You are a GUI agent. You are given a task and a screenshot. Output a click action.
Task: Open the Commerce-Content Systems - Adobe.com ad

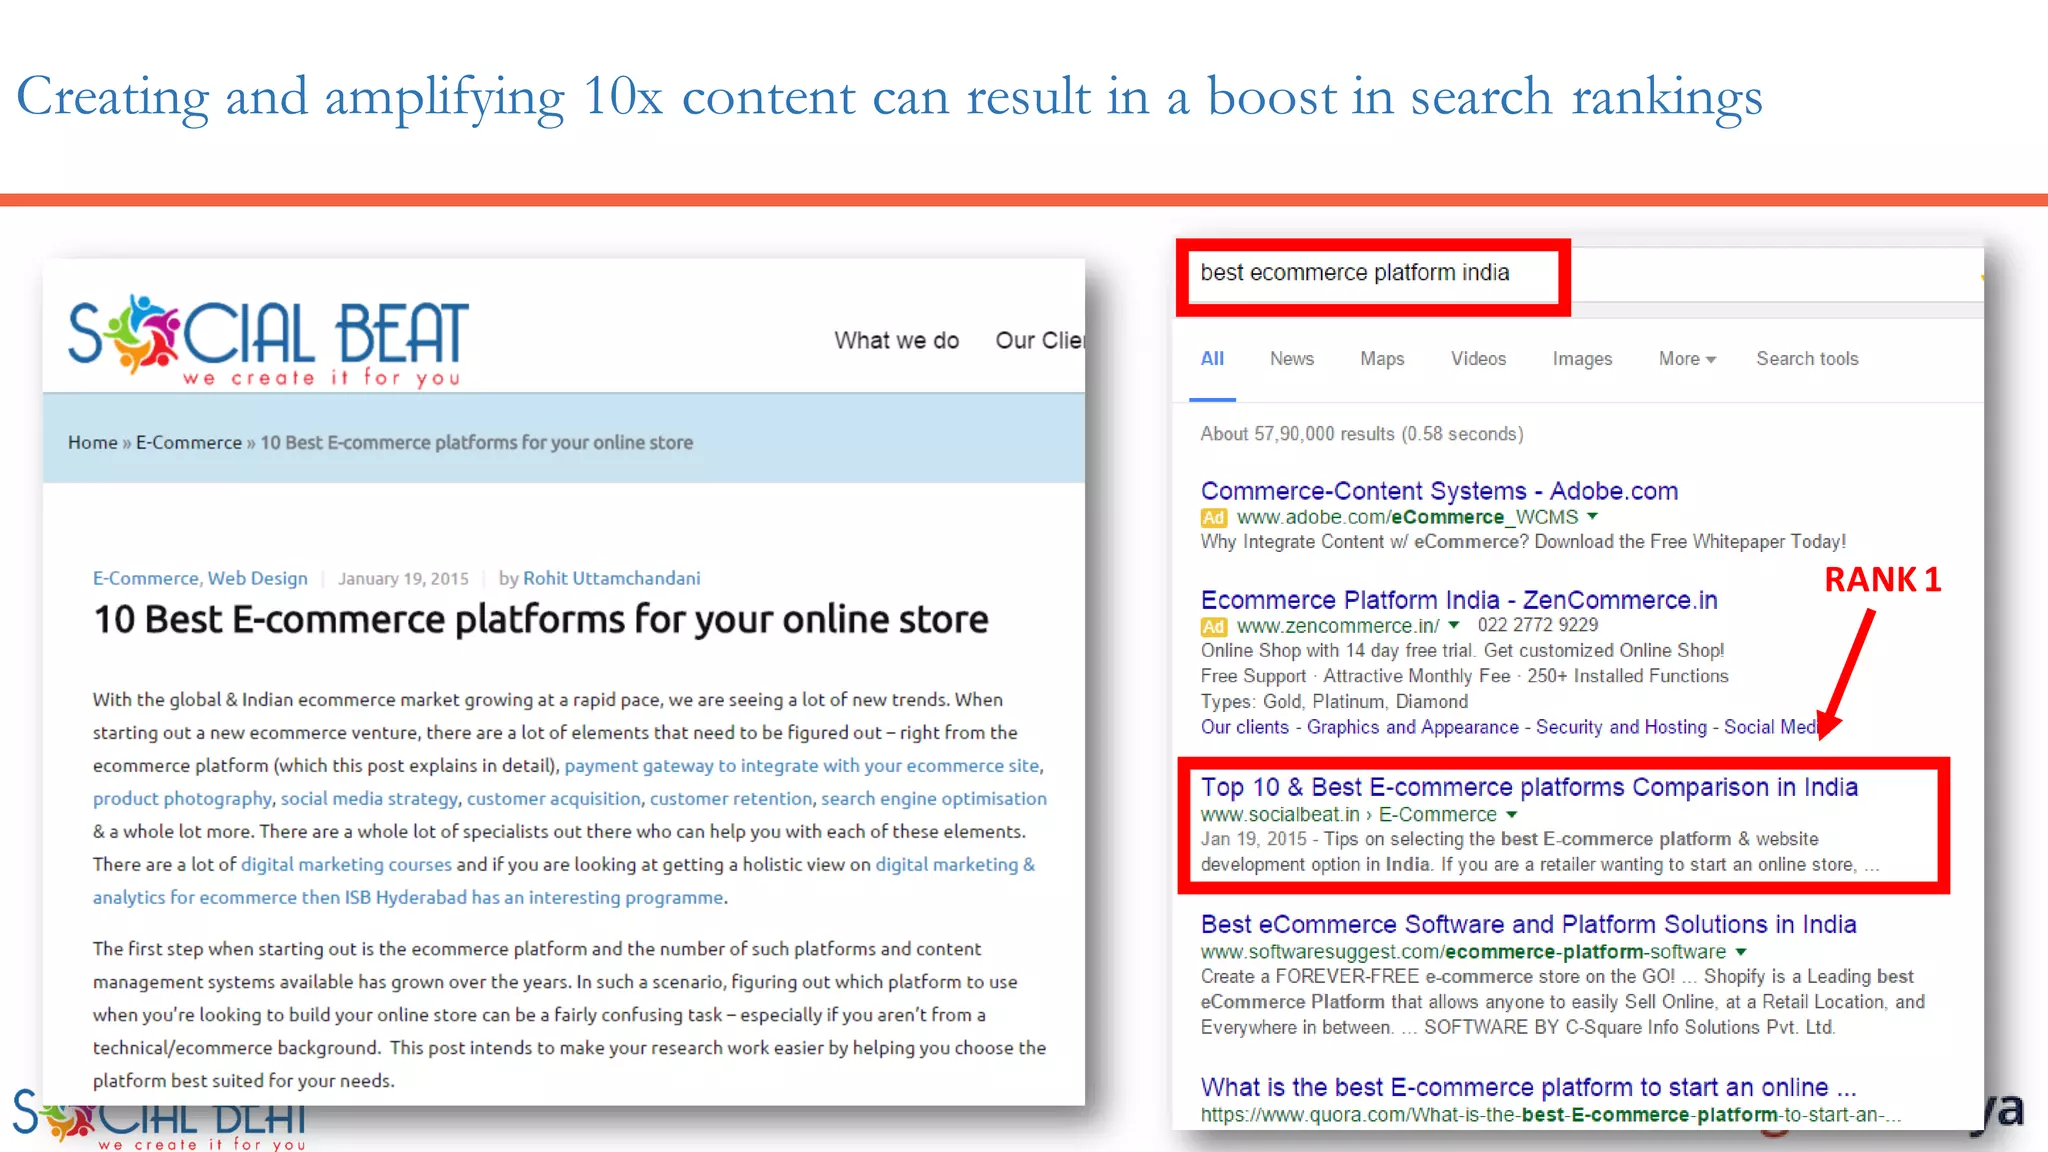[x=1439, y=491]
